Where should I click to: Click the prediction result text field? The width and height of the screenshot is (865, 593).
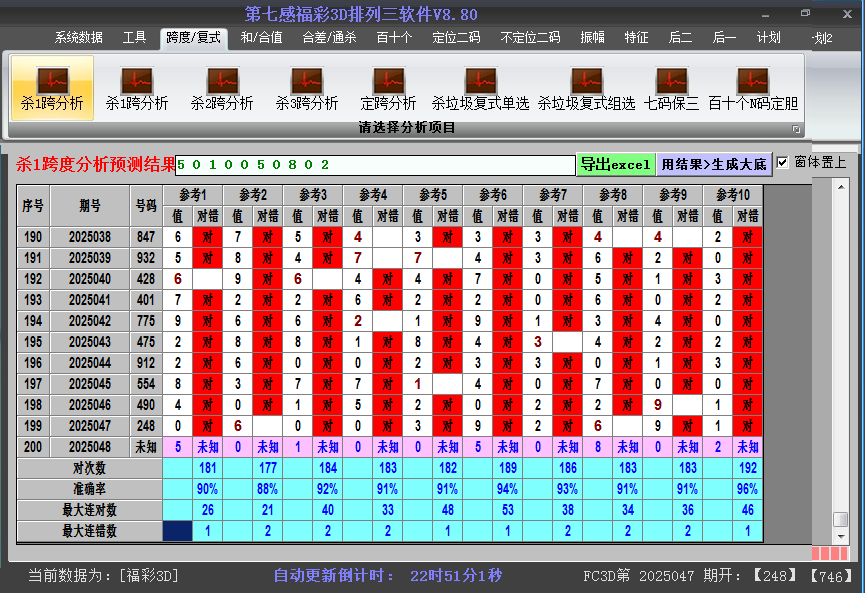click(x=375, y=164)
